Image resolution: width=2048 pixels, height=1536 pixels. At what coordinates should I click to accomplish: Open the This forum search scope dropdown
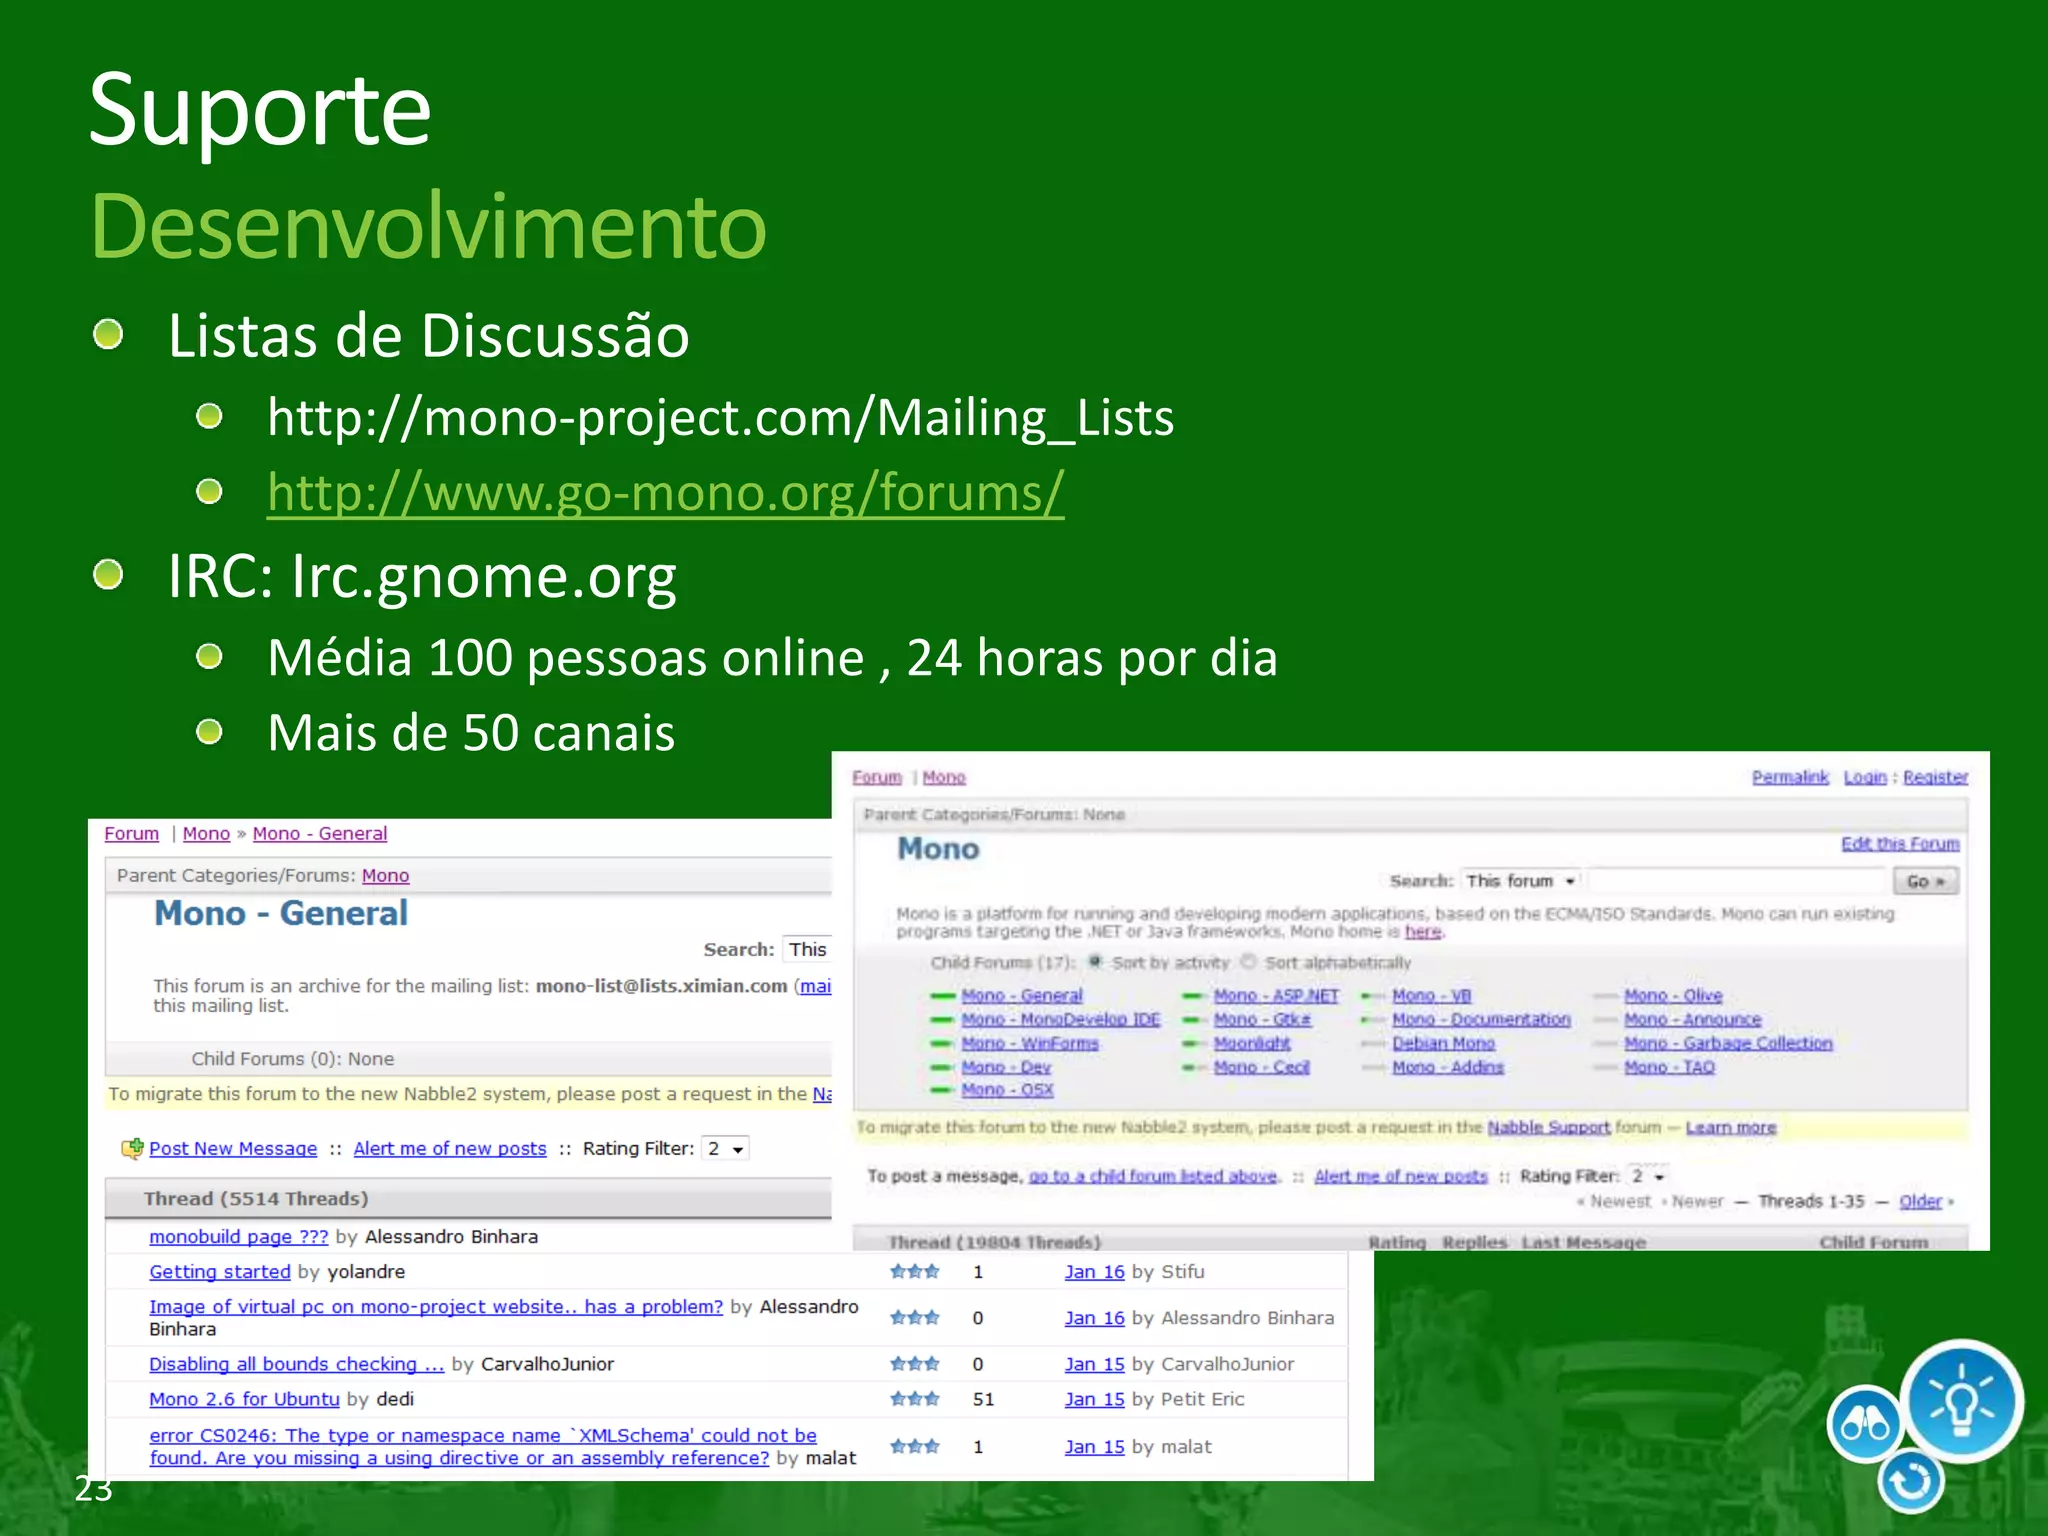[1519, 881]
